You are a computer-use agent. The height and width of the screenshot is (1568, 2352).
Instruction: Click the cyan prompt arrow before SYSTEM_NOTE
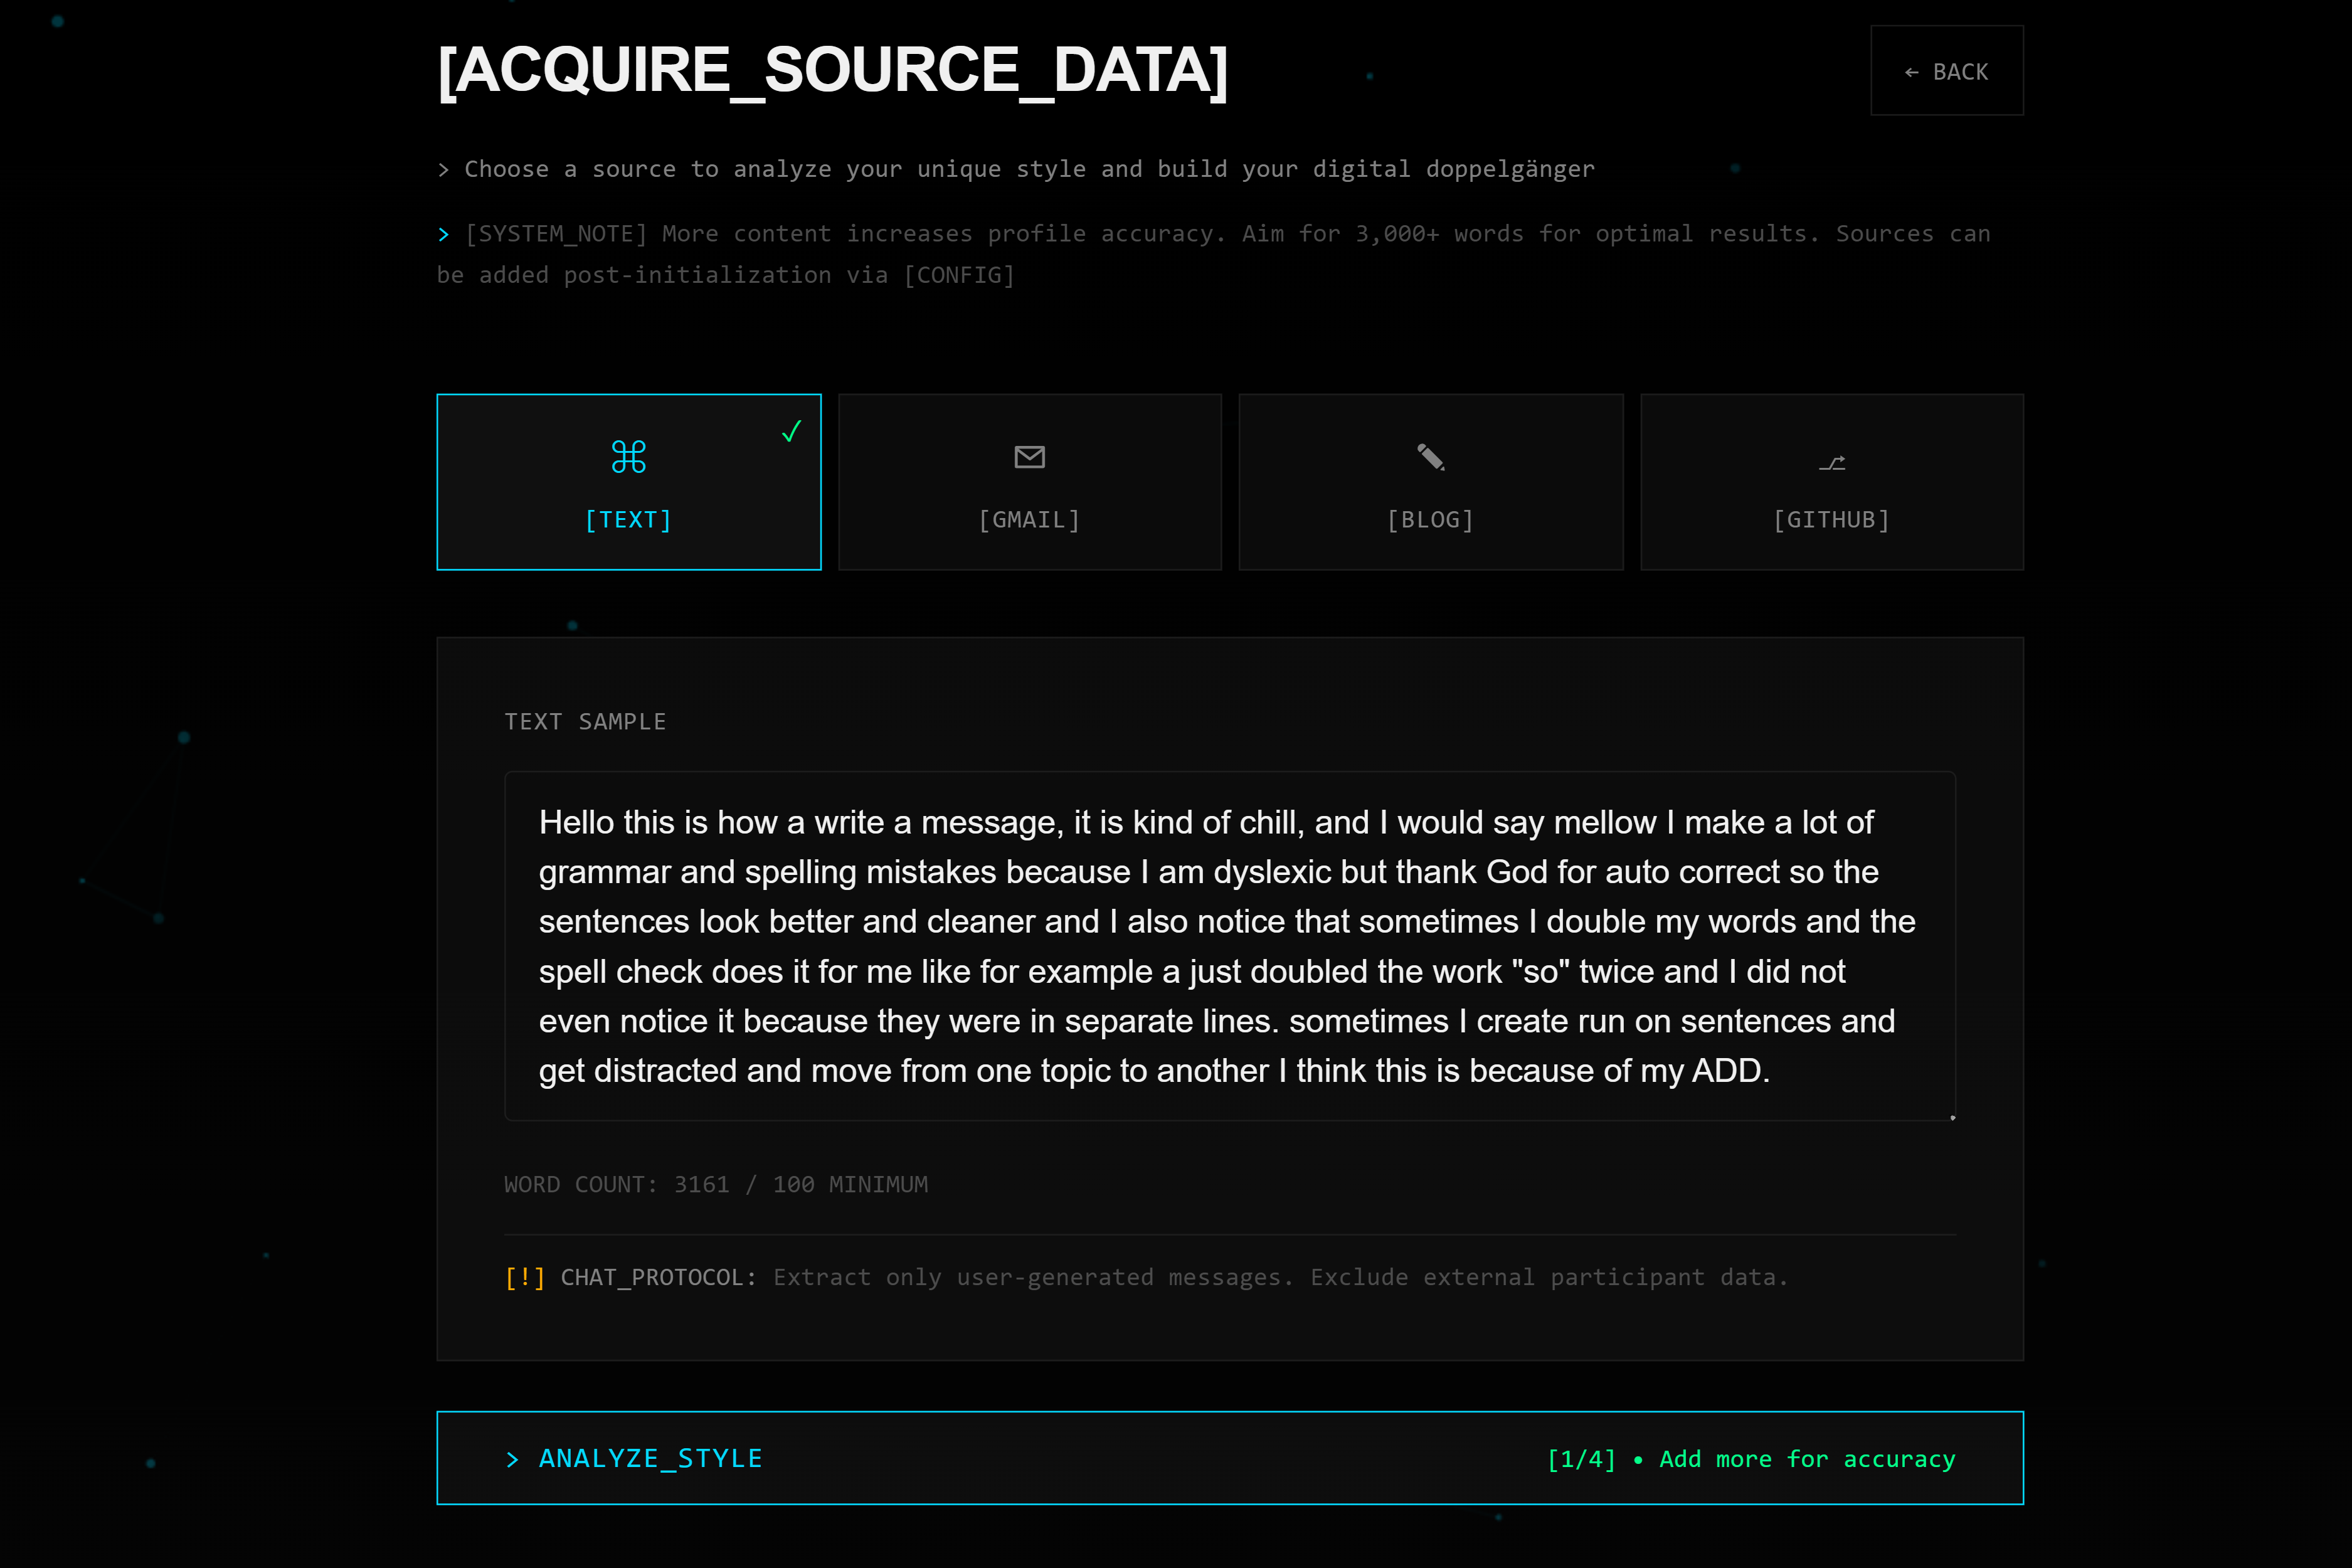(443, 234)
